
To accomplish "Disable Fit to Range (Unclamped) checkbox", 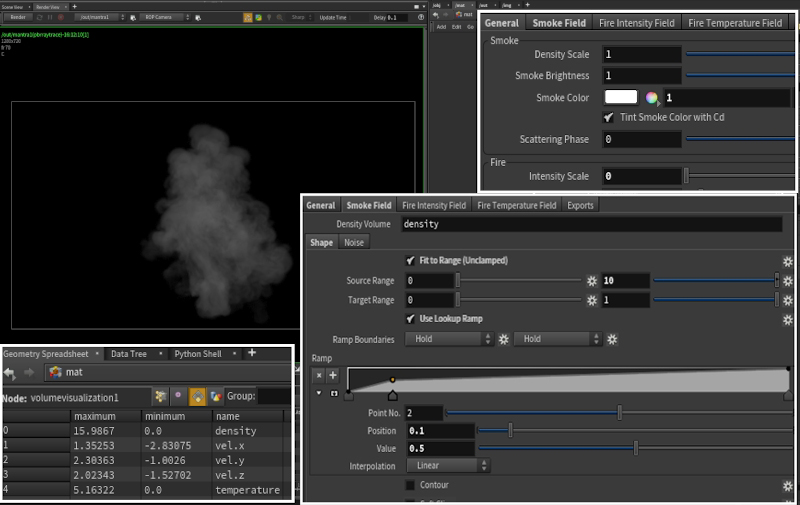I will [410, 260].
